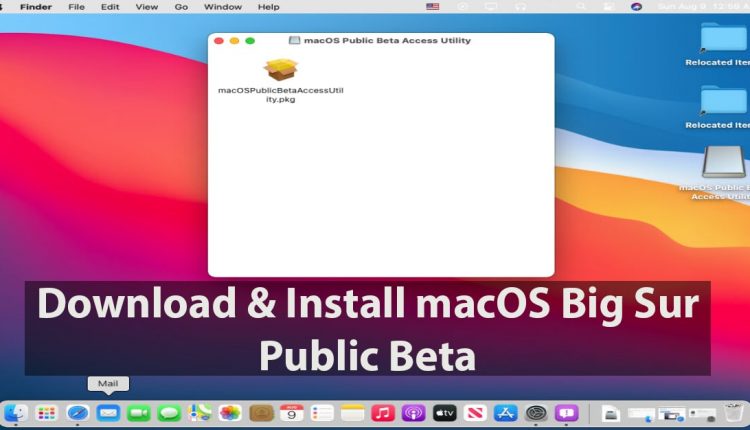
Task: Open Calendar from the Dock
Action: click(292, 413)
